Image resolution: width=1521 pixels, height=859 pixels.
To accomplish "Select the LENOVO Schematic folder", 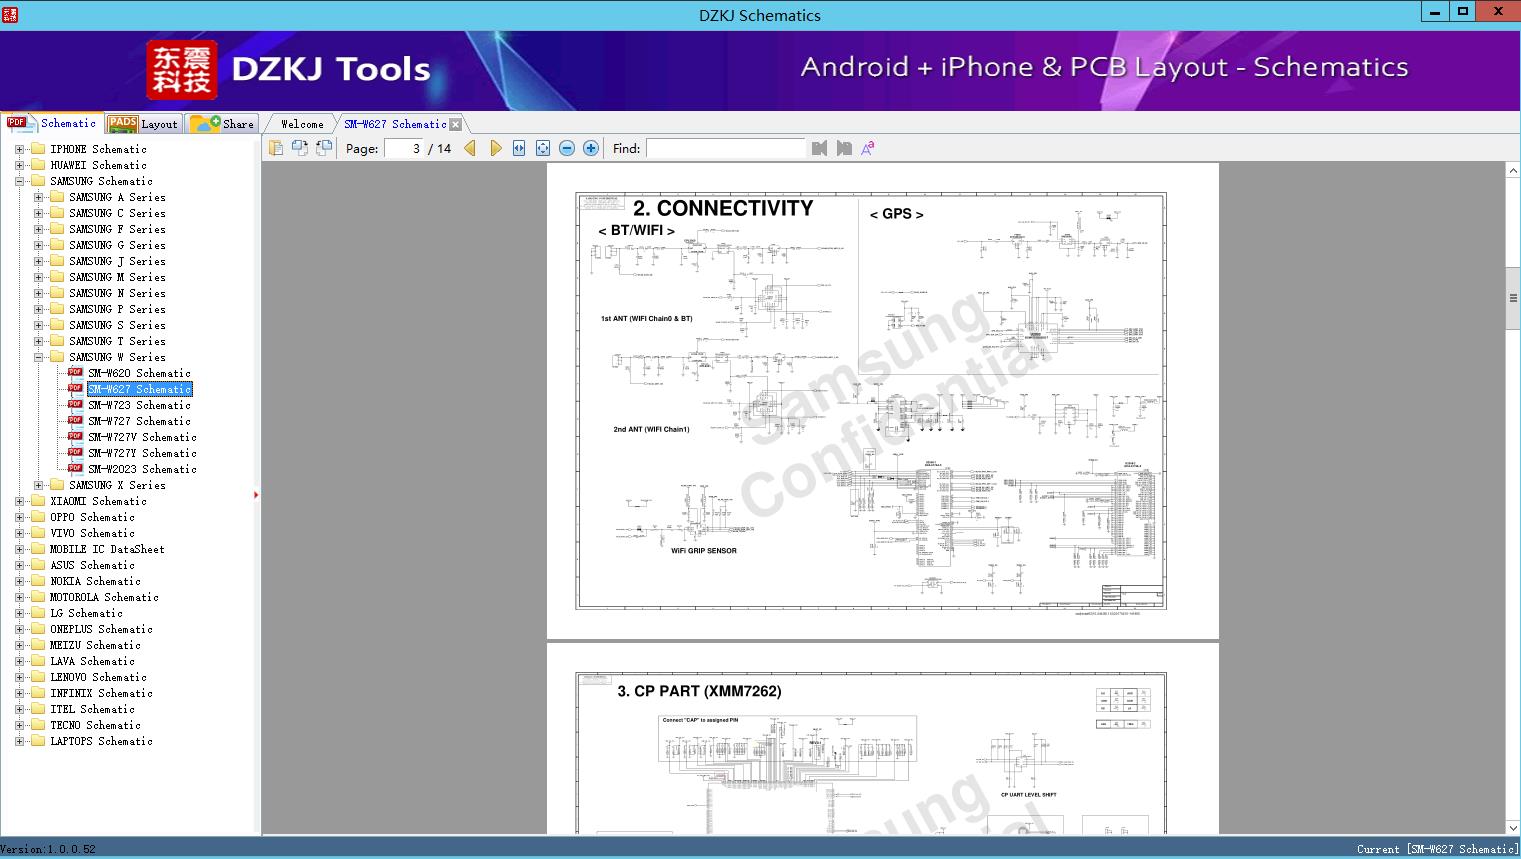I will (x=98, y=677).
